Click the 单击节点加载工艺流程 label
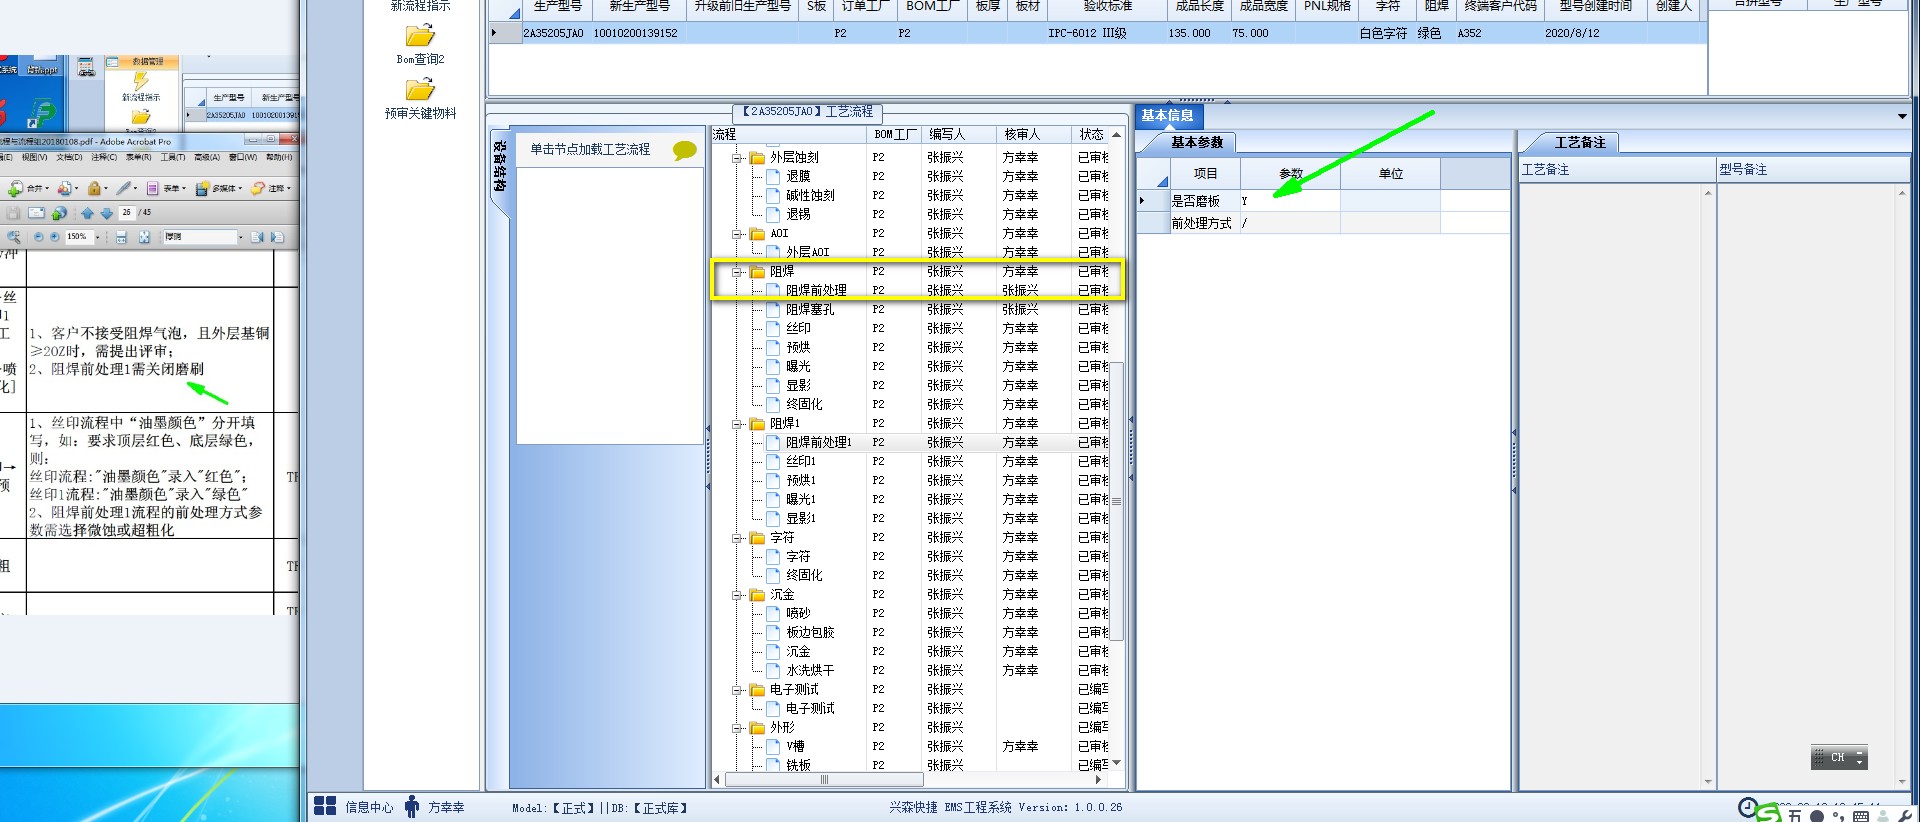This screenshot has height=822, width=1920. click(590, 150)
